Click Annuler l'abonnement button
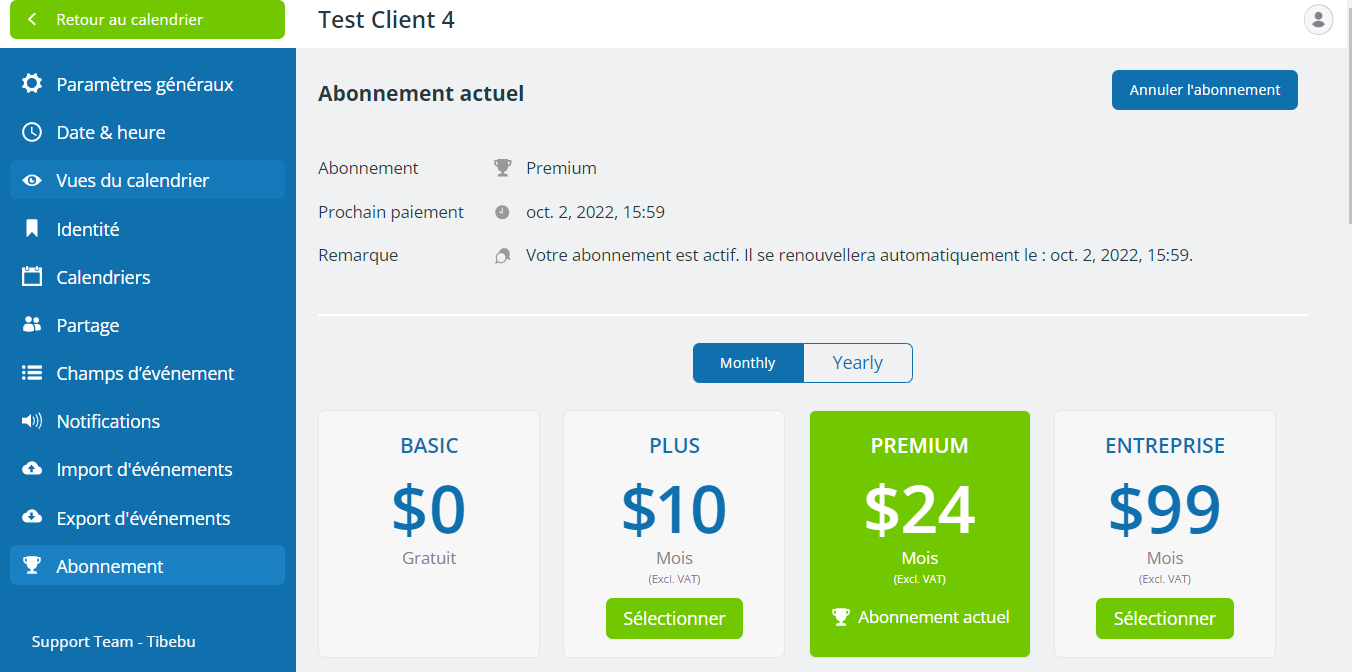 coord(1205,90)
